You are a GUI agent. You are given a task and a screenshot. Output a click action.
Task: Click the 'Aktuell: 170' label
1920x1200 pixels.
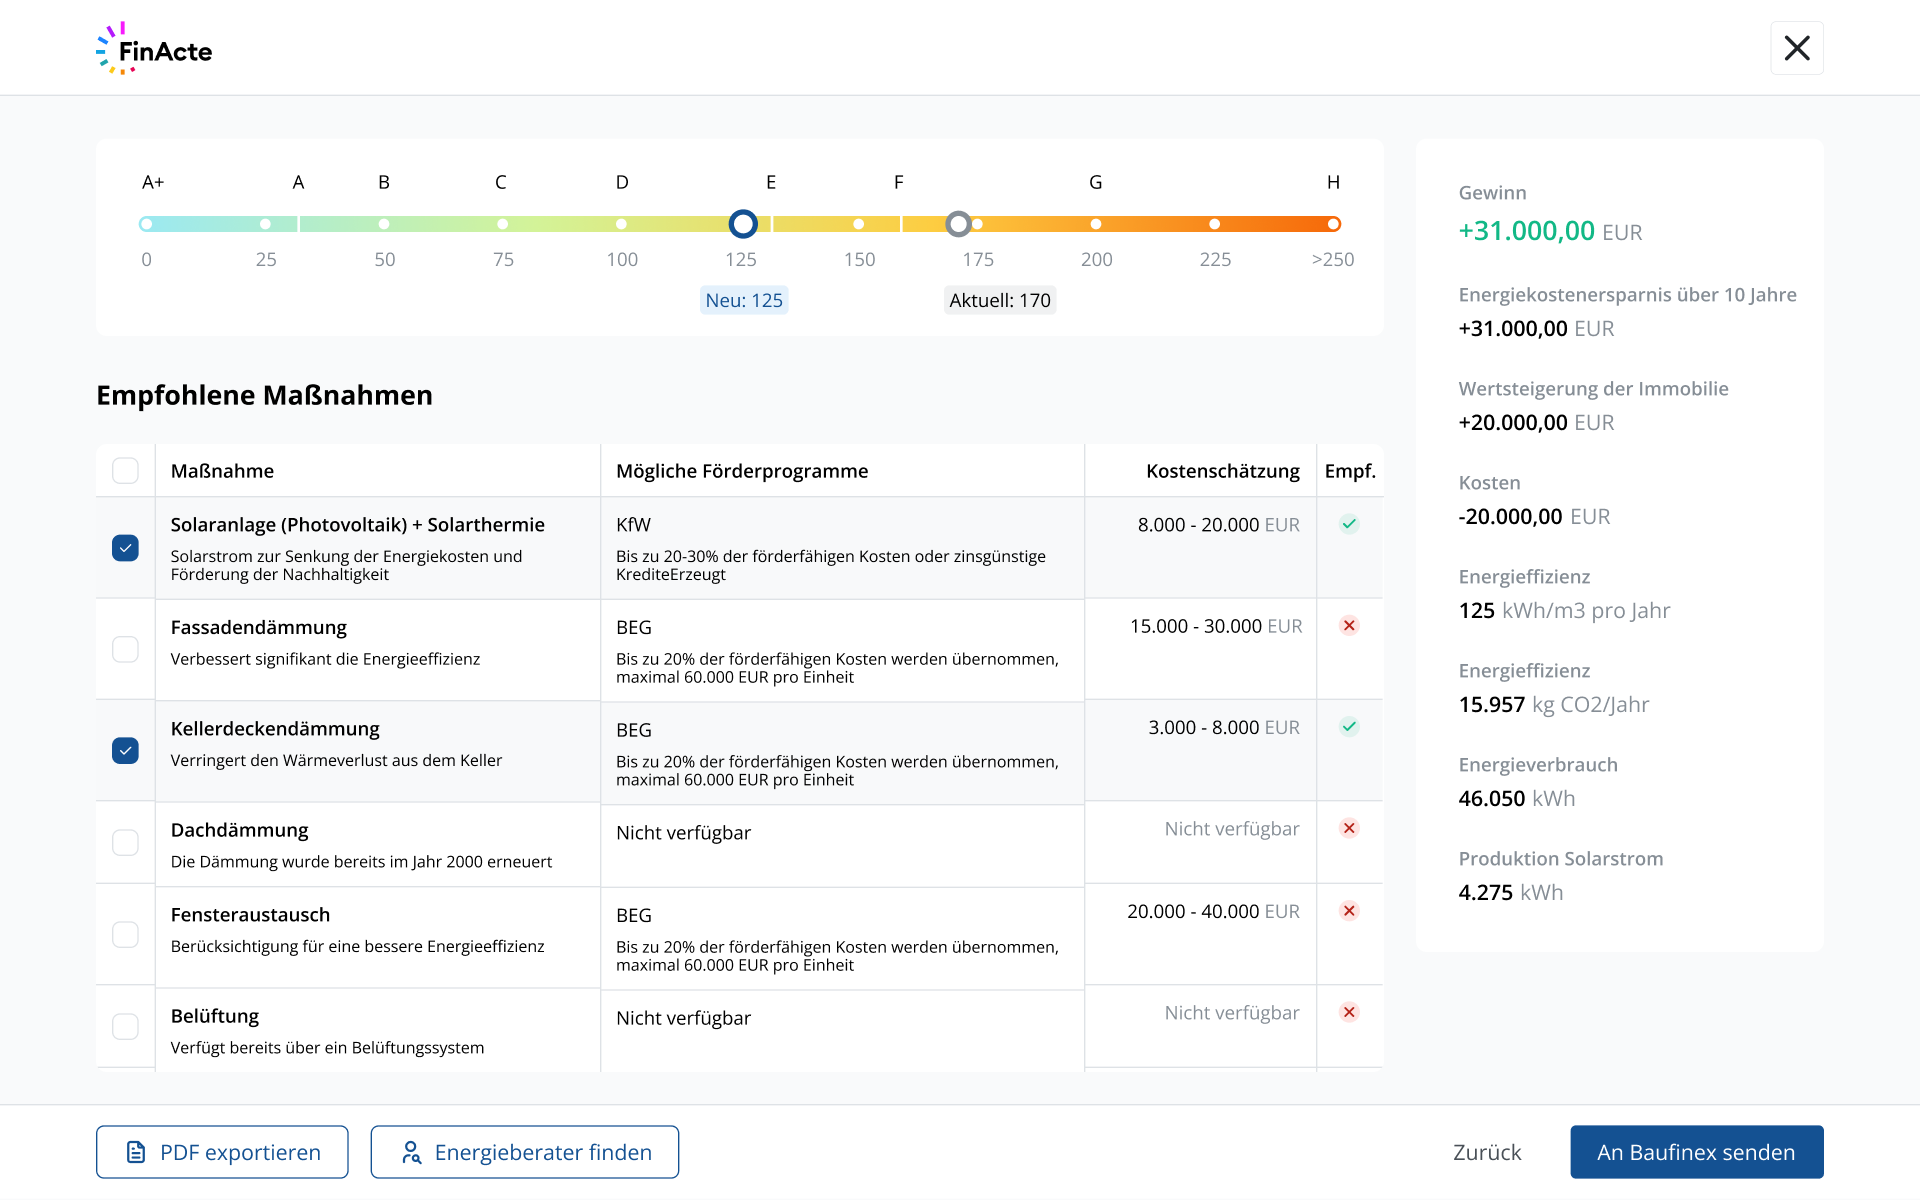1000,300
